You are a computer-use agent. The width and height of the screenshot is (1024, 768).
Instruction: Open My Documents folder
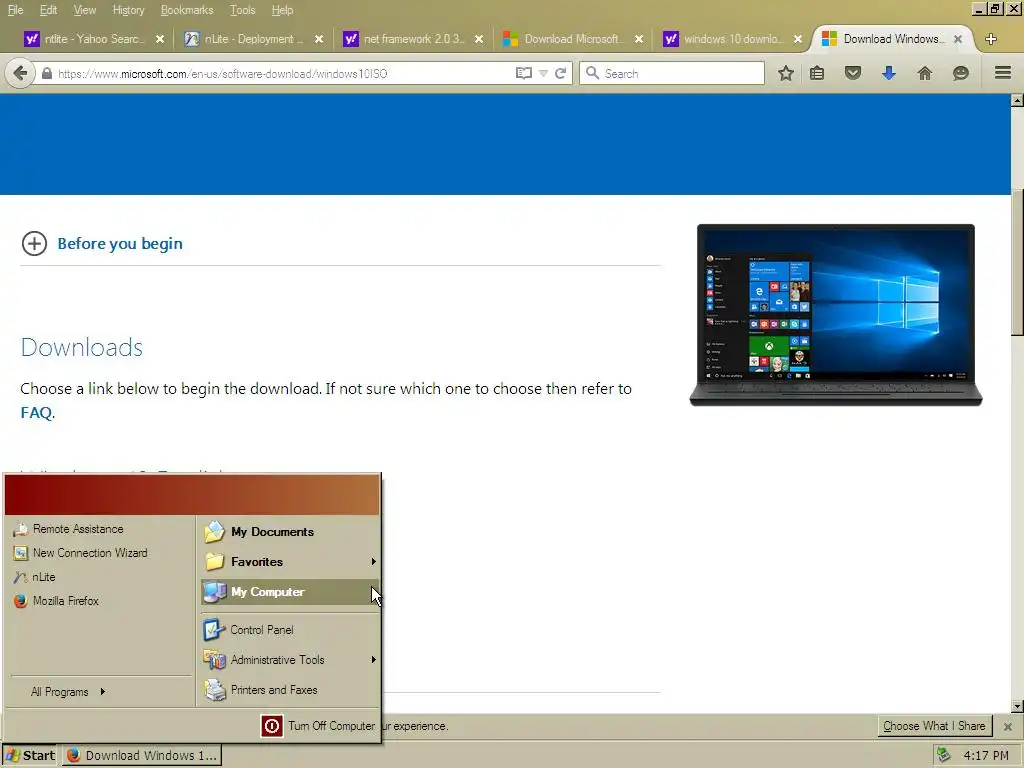[x=290, y=532]
